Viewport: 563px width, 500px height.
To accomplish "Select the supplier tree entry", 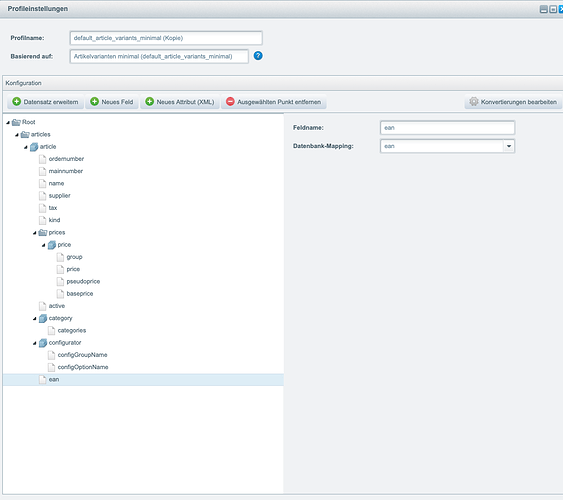I will click(x=60, y=196).
